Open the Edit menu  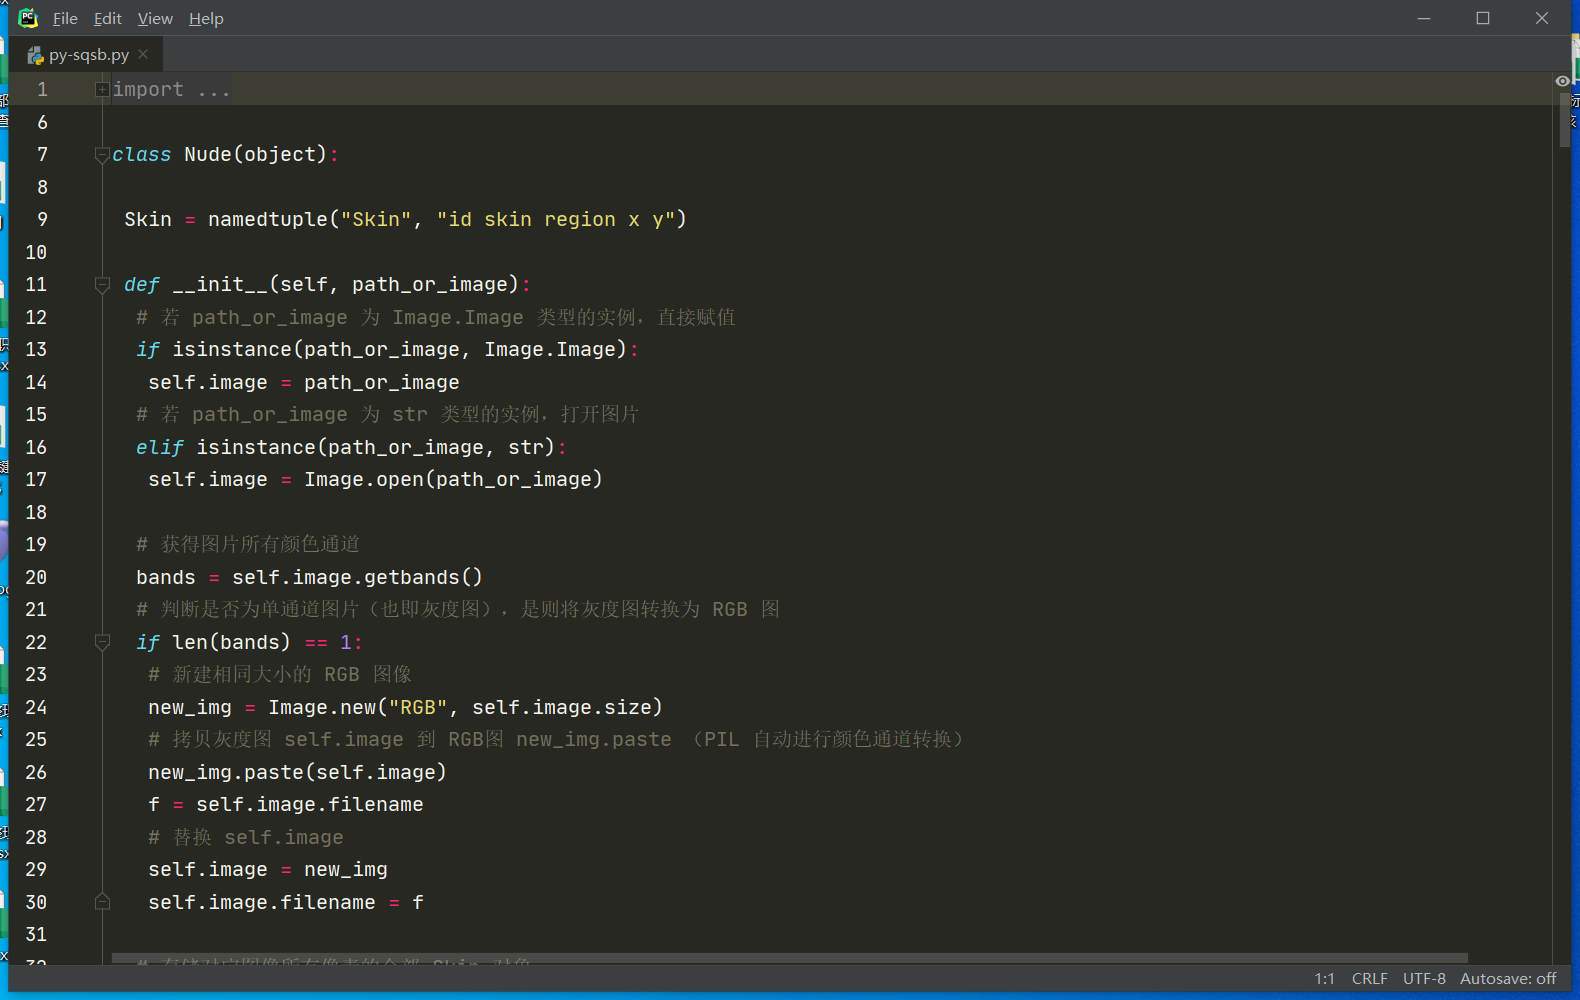[107, 18]
